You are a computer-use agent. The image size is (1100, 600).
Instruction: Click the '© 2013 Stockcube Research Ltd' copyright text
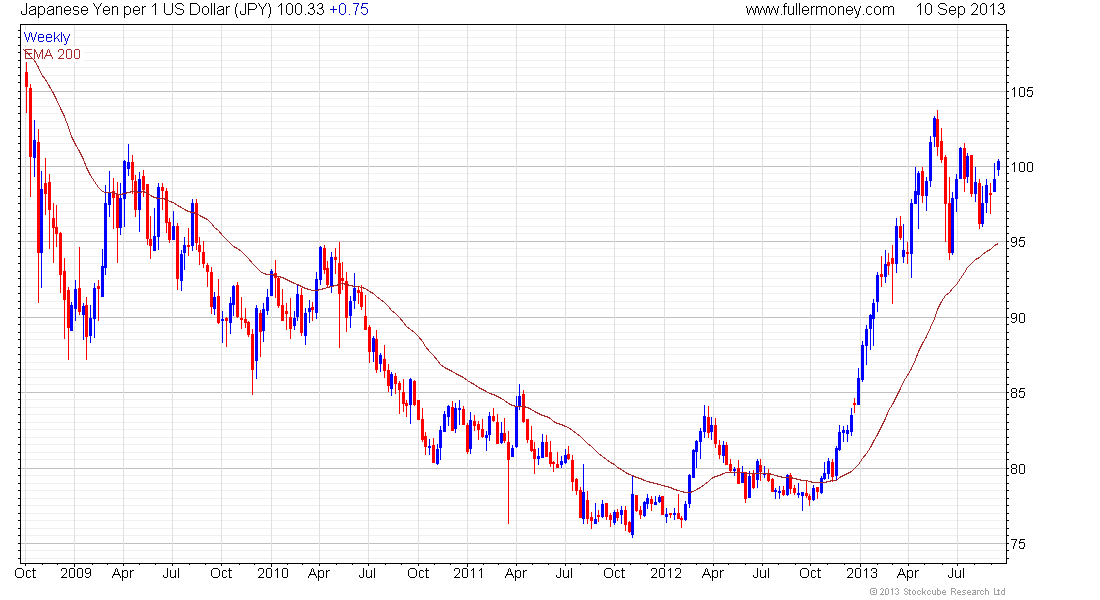coord(938,592)
